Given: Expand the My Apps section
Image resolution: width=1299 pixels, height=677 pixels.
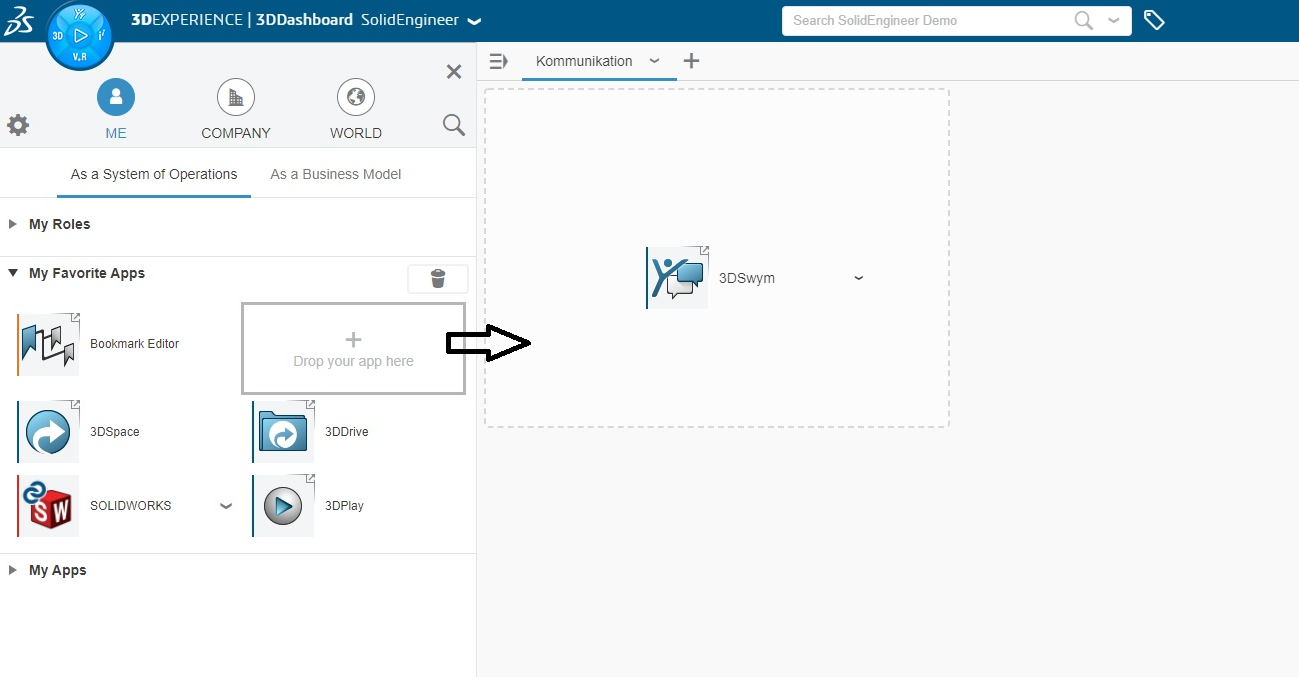Looking at the screenshot, I should 13,570.
